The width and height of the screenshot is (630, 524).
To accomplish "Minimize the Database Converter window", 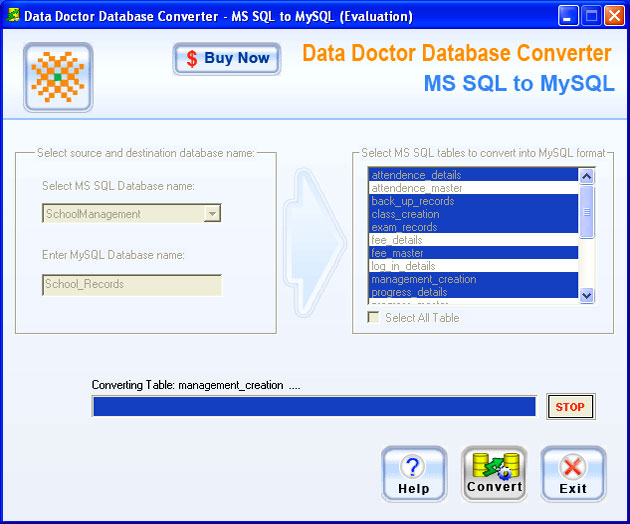I will click(x=568, y=16).
